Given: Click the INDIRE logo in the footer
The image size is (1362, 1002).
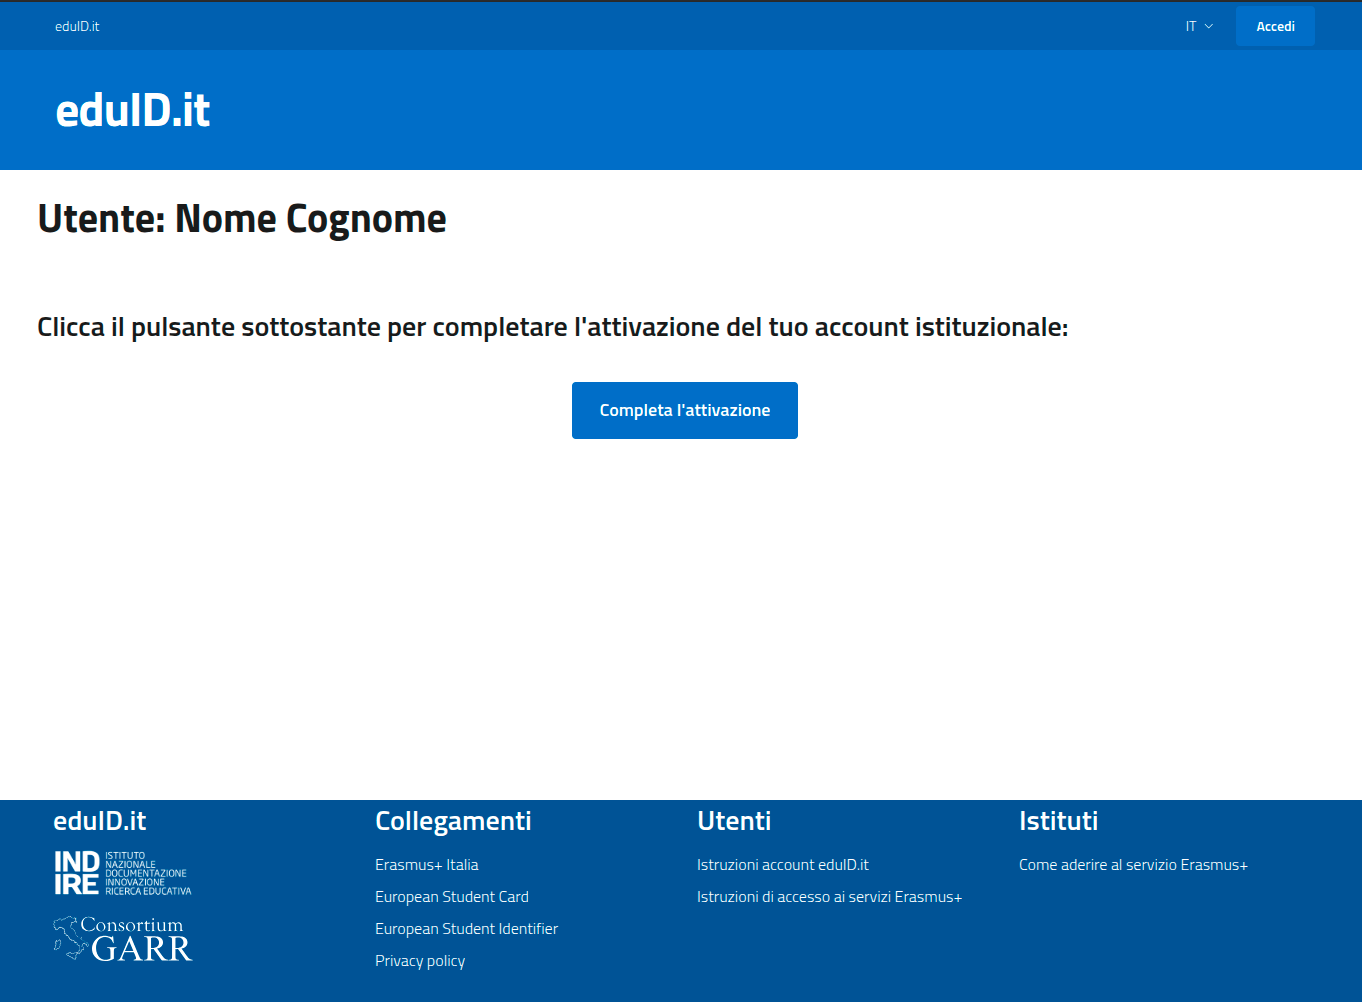Looking at the screenshot, I should point(122,873).
